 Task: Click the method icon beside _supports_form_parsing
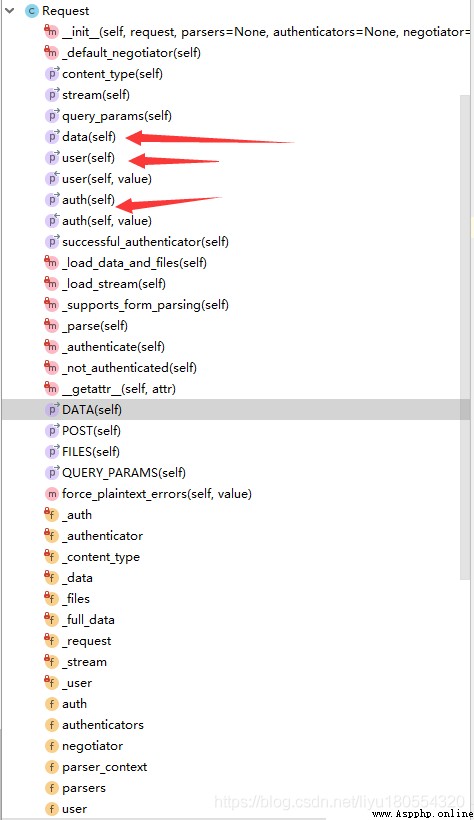click(x=51, y=304)
